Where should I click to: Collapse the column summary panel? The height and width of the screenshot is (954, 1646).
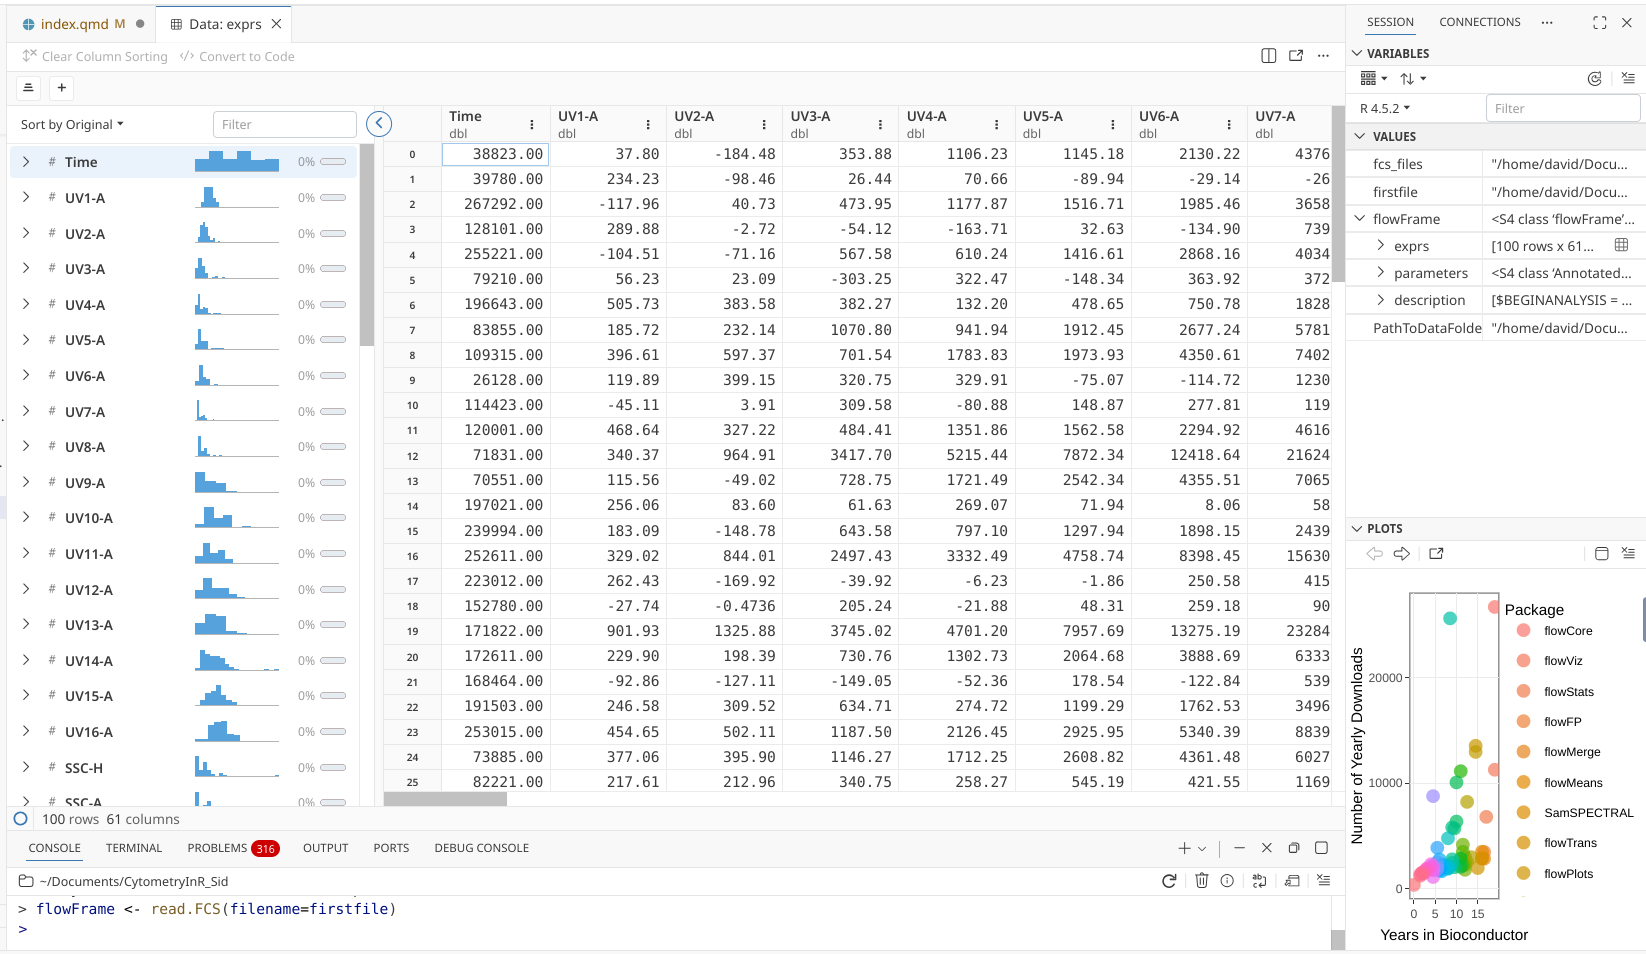point(379,124)
